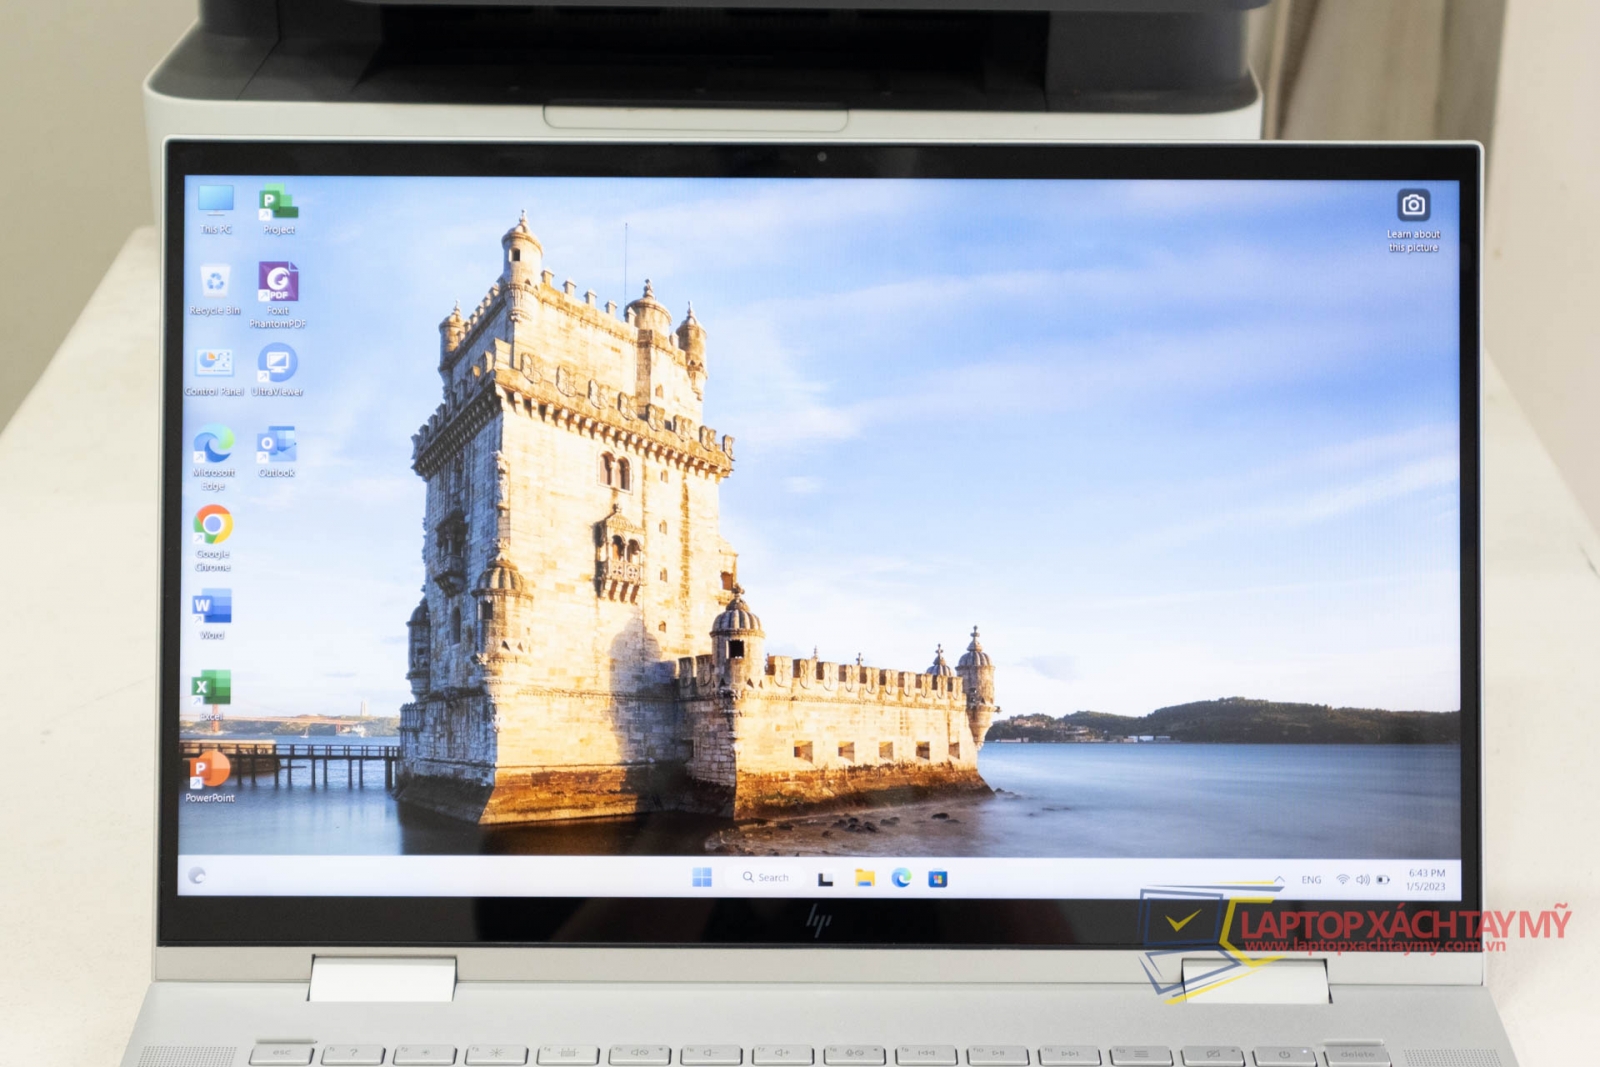
Task: Select the Recycle Bin icon
Action: [x=215, y=284]
